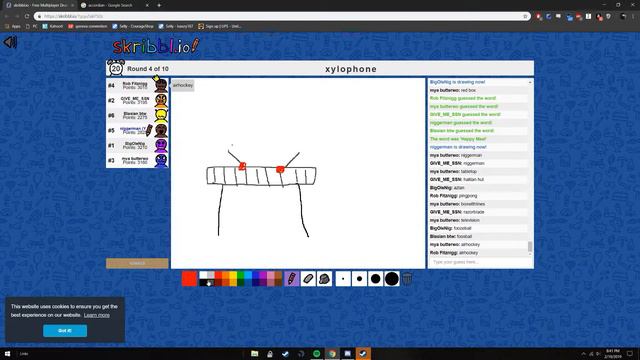Select the GIVE_ME_SSN player row
The image size is (640, 360).
tap(137, 100)
